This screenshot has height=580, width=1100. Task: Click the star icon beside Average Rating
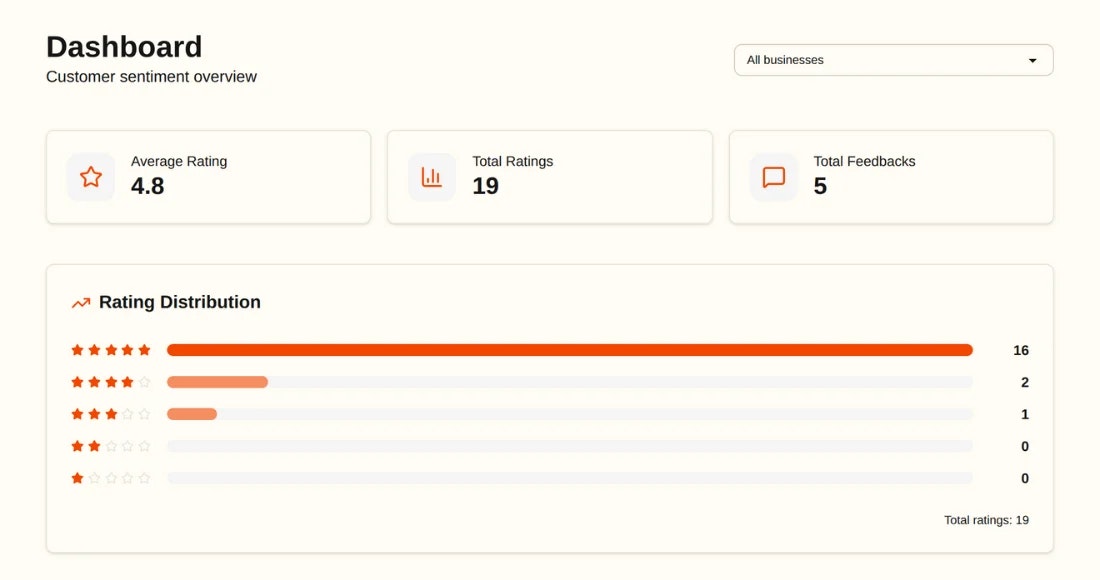click(x=90, y=176)
